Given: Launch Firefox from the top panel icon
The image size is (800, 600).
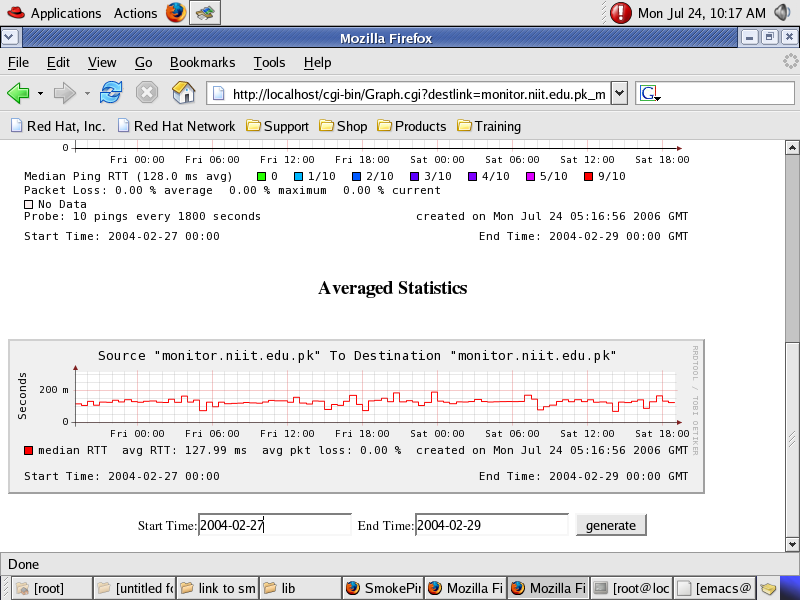Looking at the screenshot, I should (176, 13).
